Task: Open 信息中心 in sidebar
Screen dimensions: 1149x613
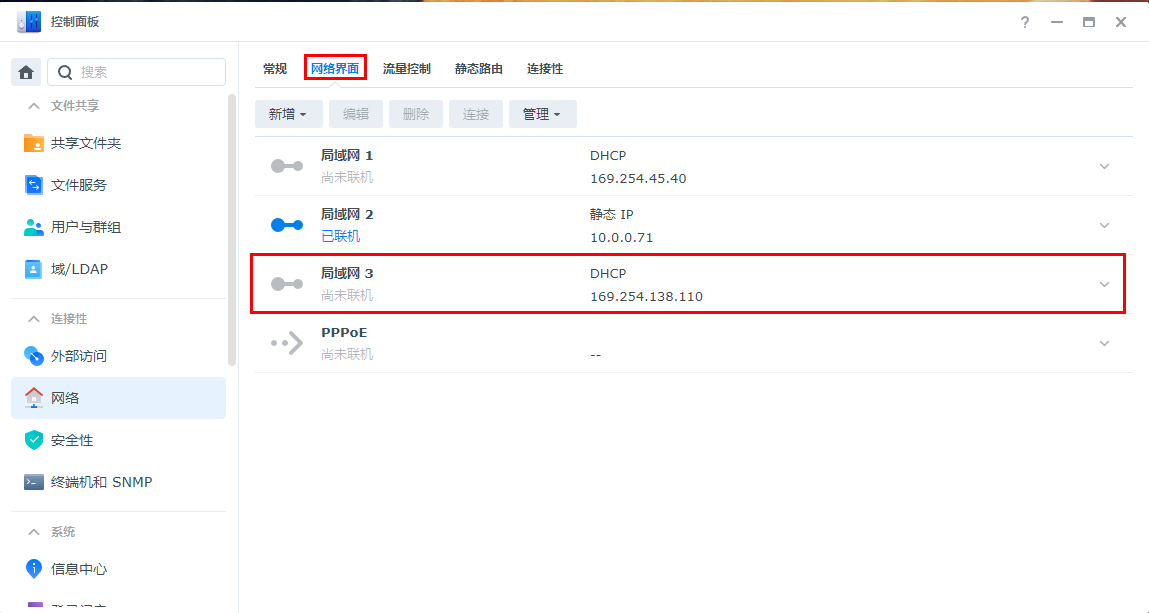Action: pos(78,569)
